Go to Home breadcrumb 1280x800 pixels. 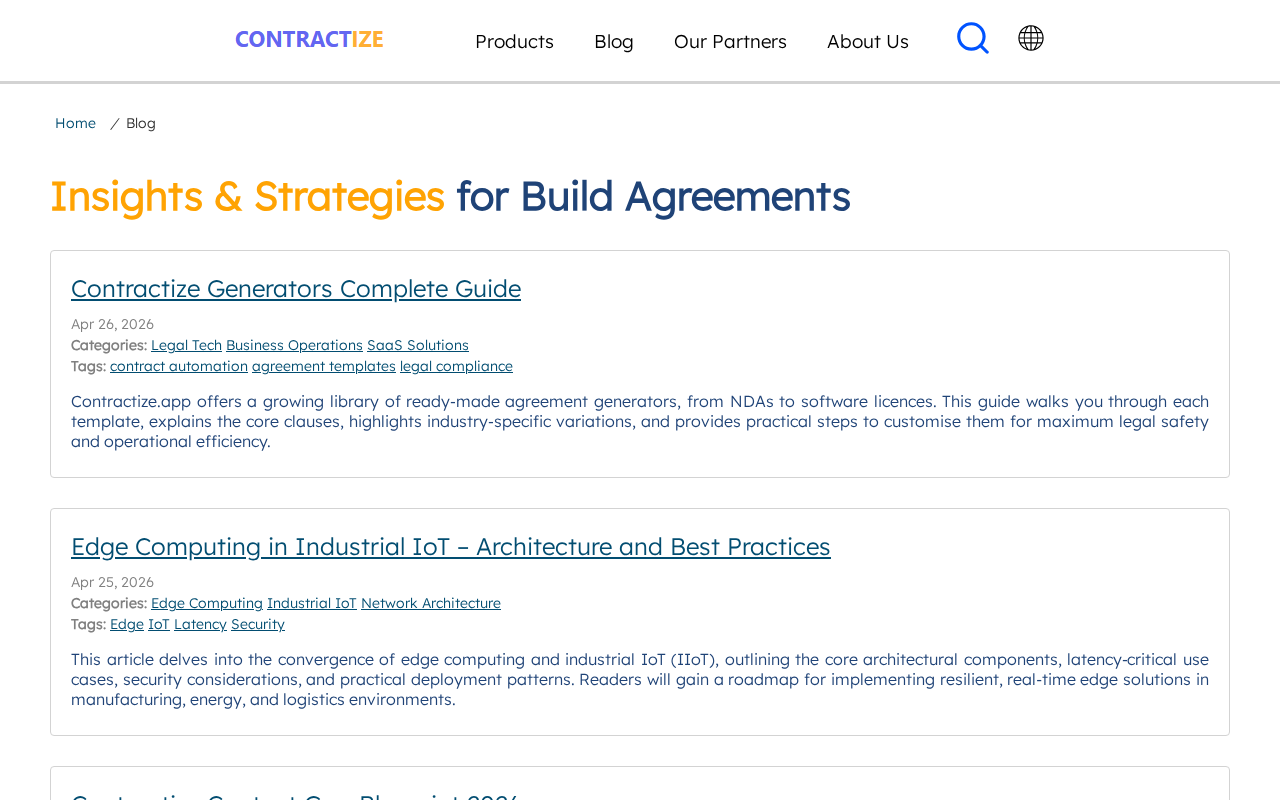pos(75,123)
